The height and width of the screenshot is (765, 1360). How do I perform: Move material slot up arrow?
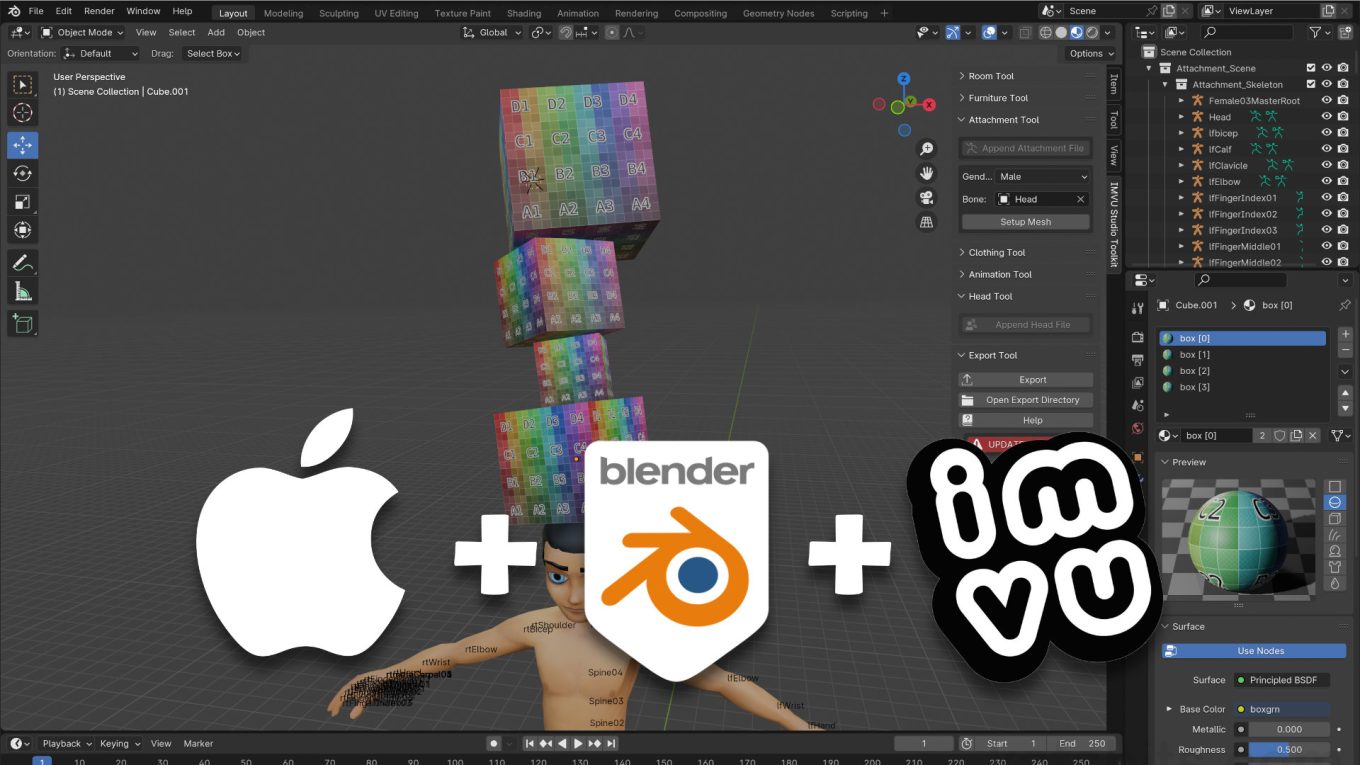click(x=1345, y=392)
